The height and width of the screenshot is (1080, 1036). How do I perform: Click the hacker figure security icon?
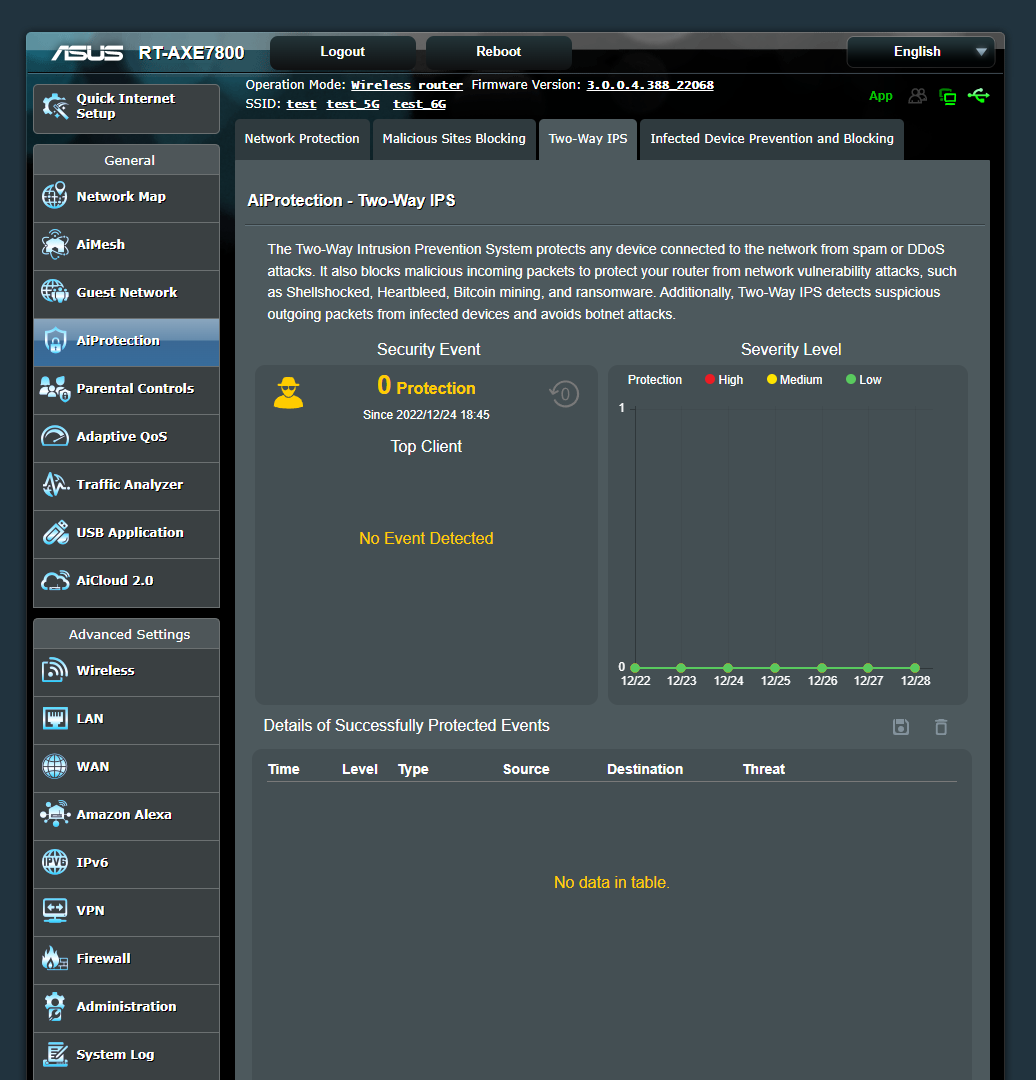[x=288, y=393]
